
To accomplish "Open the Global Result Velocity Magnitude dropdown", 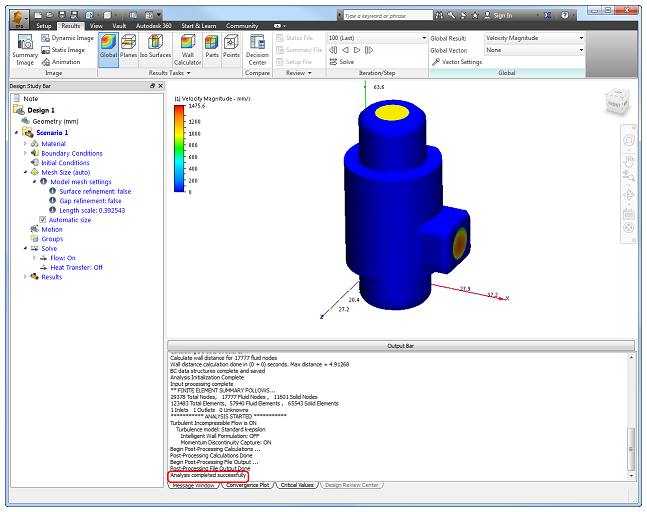I will click(535, 38).
